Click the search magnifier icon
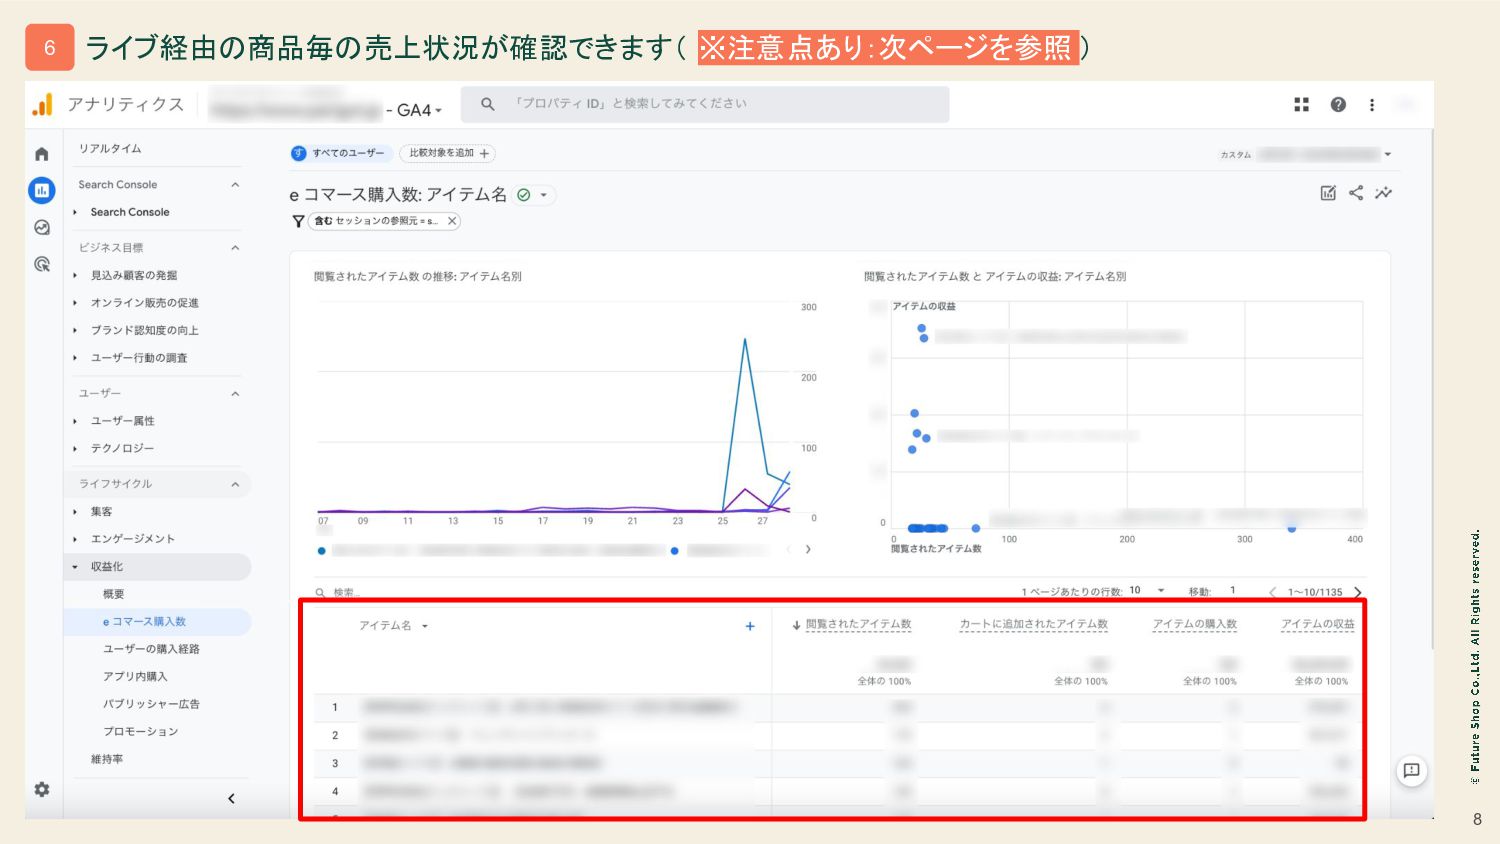 tap(488, 104)
